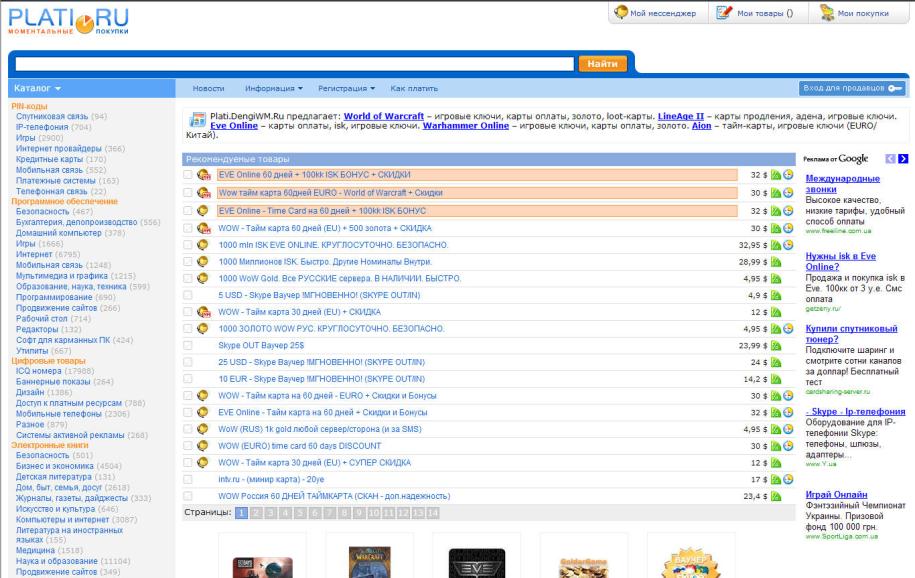This screenshot has width=915, height=578.
Task: Click the green icon in 1000 Миллионов ISK row
Action: coord(776,262)
